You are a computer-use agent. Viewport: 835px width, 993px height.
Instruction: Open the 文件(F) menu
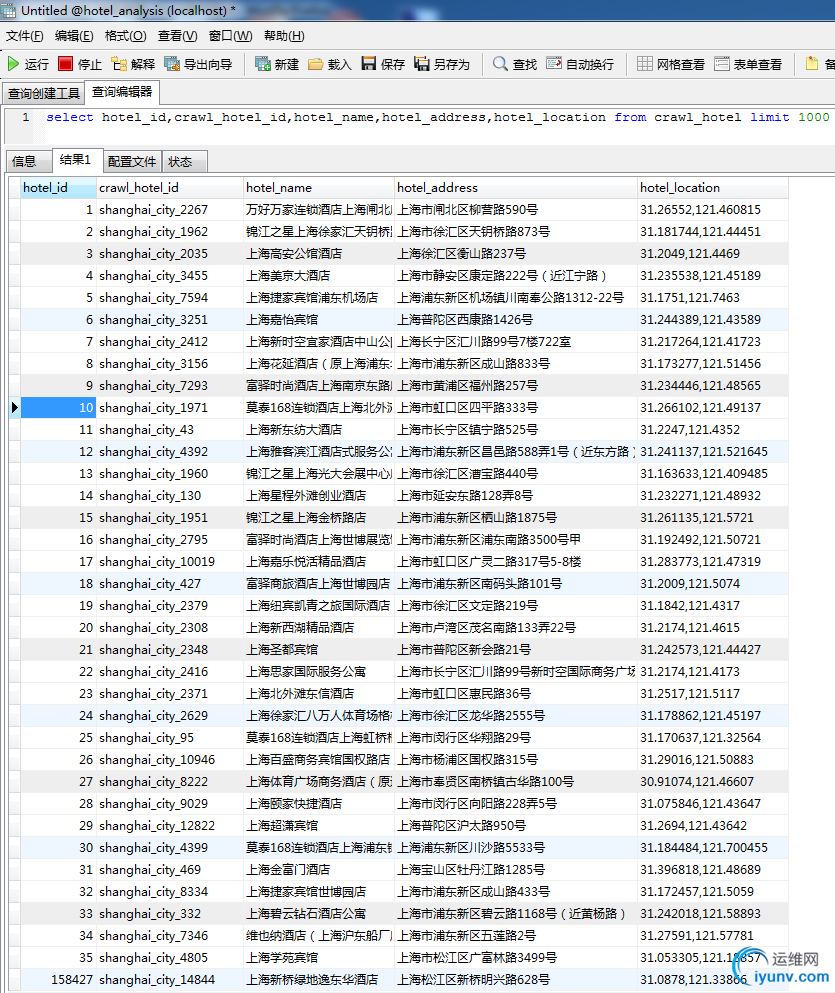(25, 36)
